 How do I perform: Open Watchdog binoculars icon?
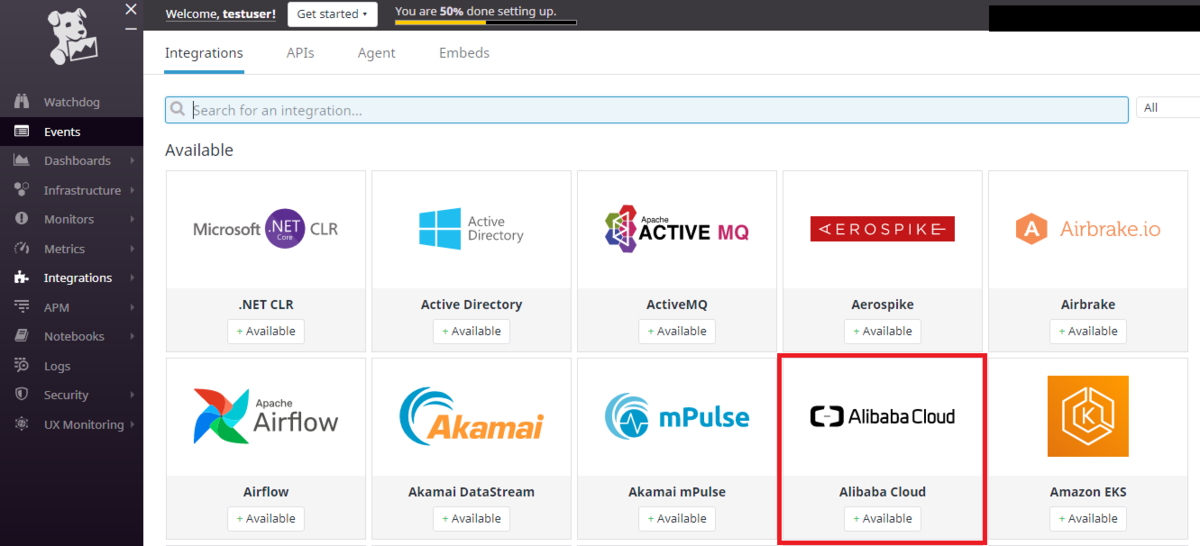(x=21, y=102)
